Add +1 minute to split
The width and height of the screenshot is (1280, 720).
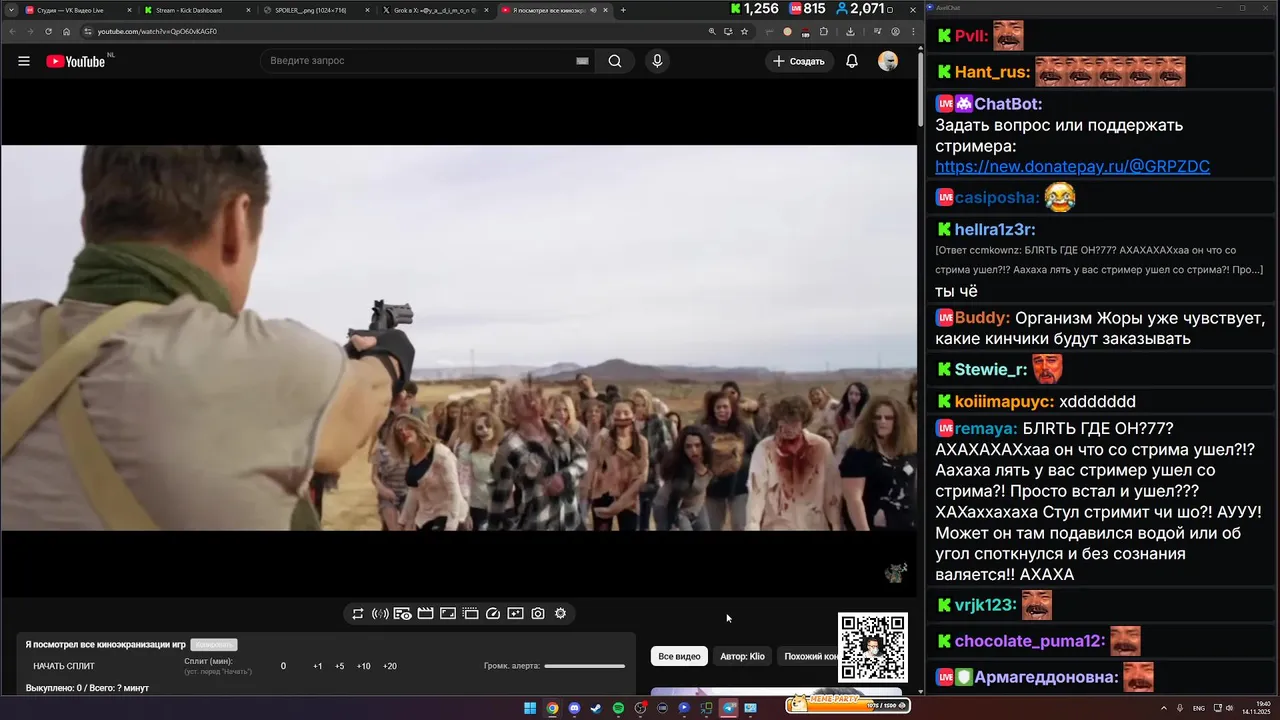(318, 666)
